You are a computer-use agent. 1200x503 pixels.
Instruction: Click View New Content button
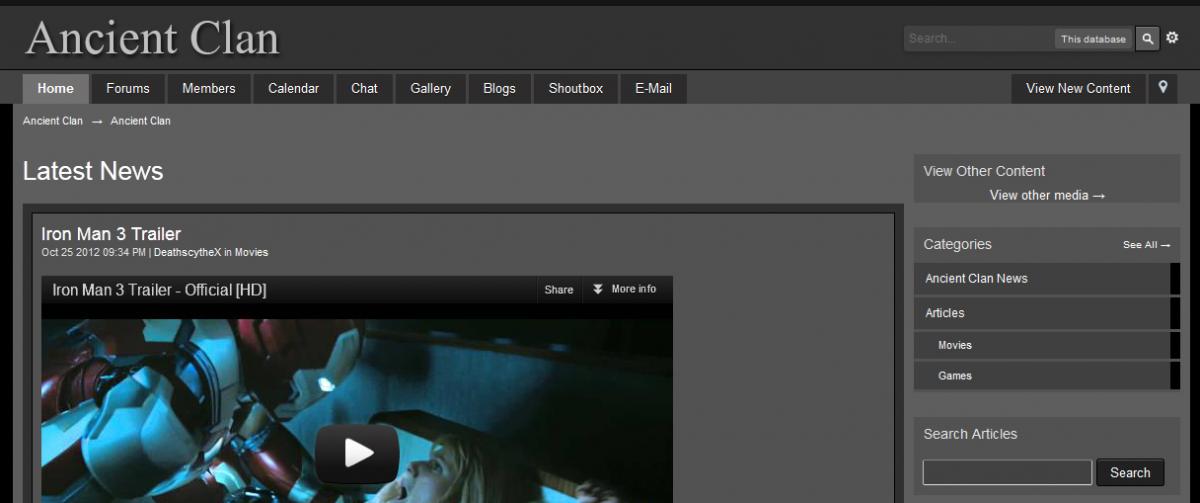pos(1078,88)
